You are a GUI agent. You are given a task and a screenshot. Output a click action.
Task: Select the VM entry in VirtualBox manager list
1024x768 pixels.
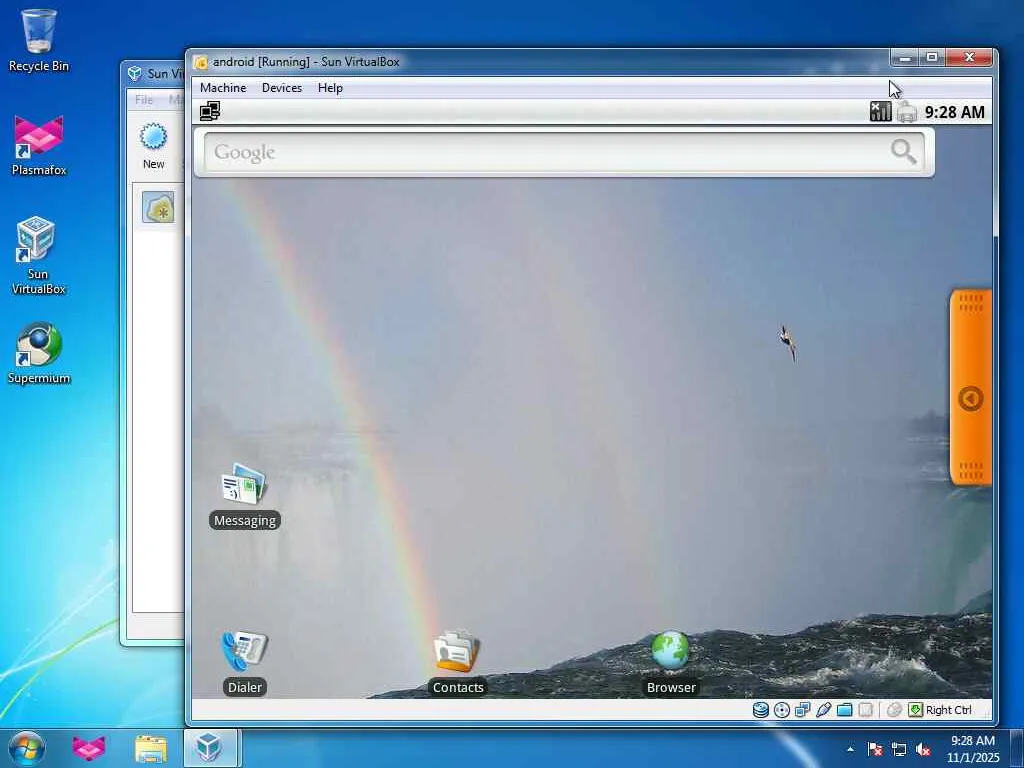159,208
